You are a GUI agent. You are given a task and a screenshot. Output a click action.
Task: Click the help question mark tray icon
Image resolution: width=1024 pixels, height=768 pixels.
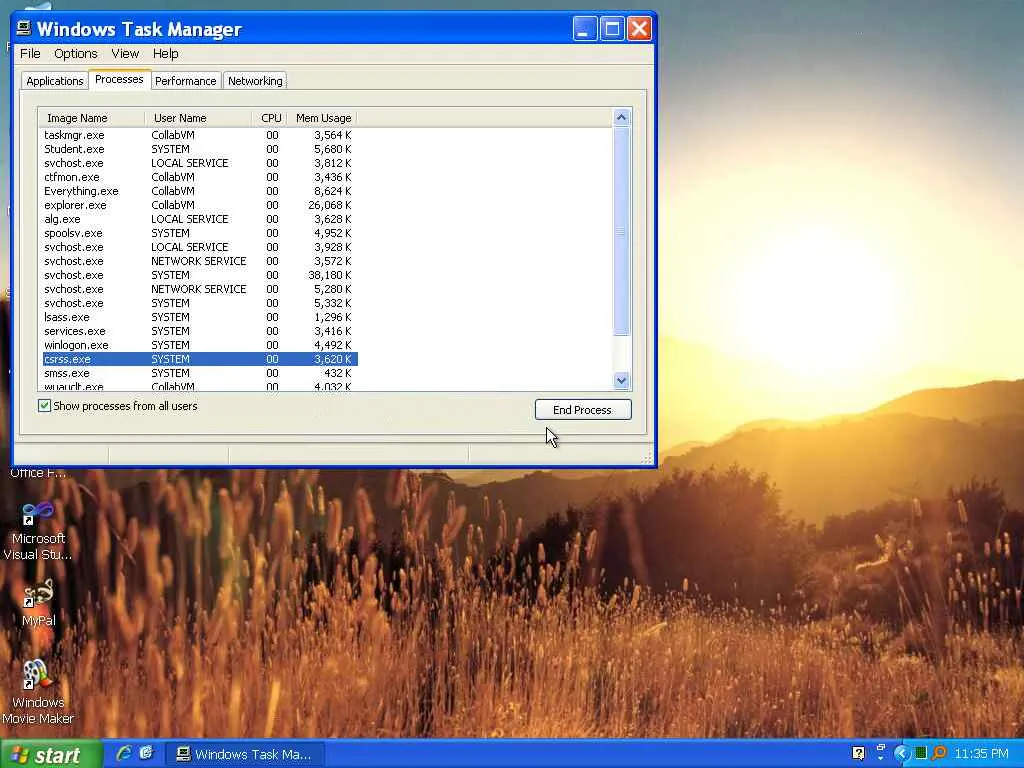[858, 753]
